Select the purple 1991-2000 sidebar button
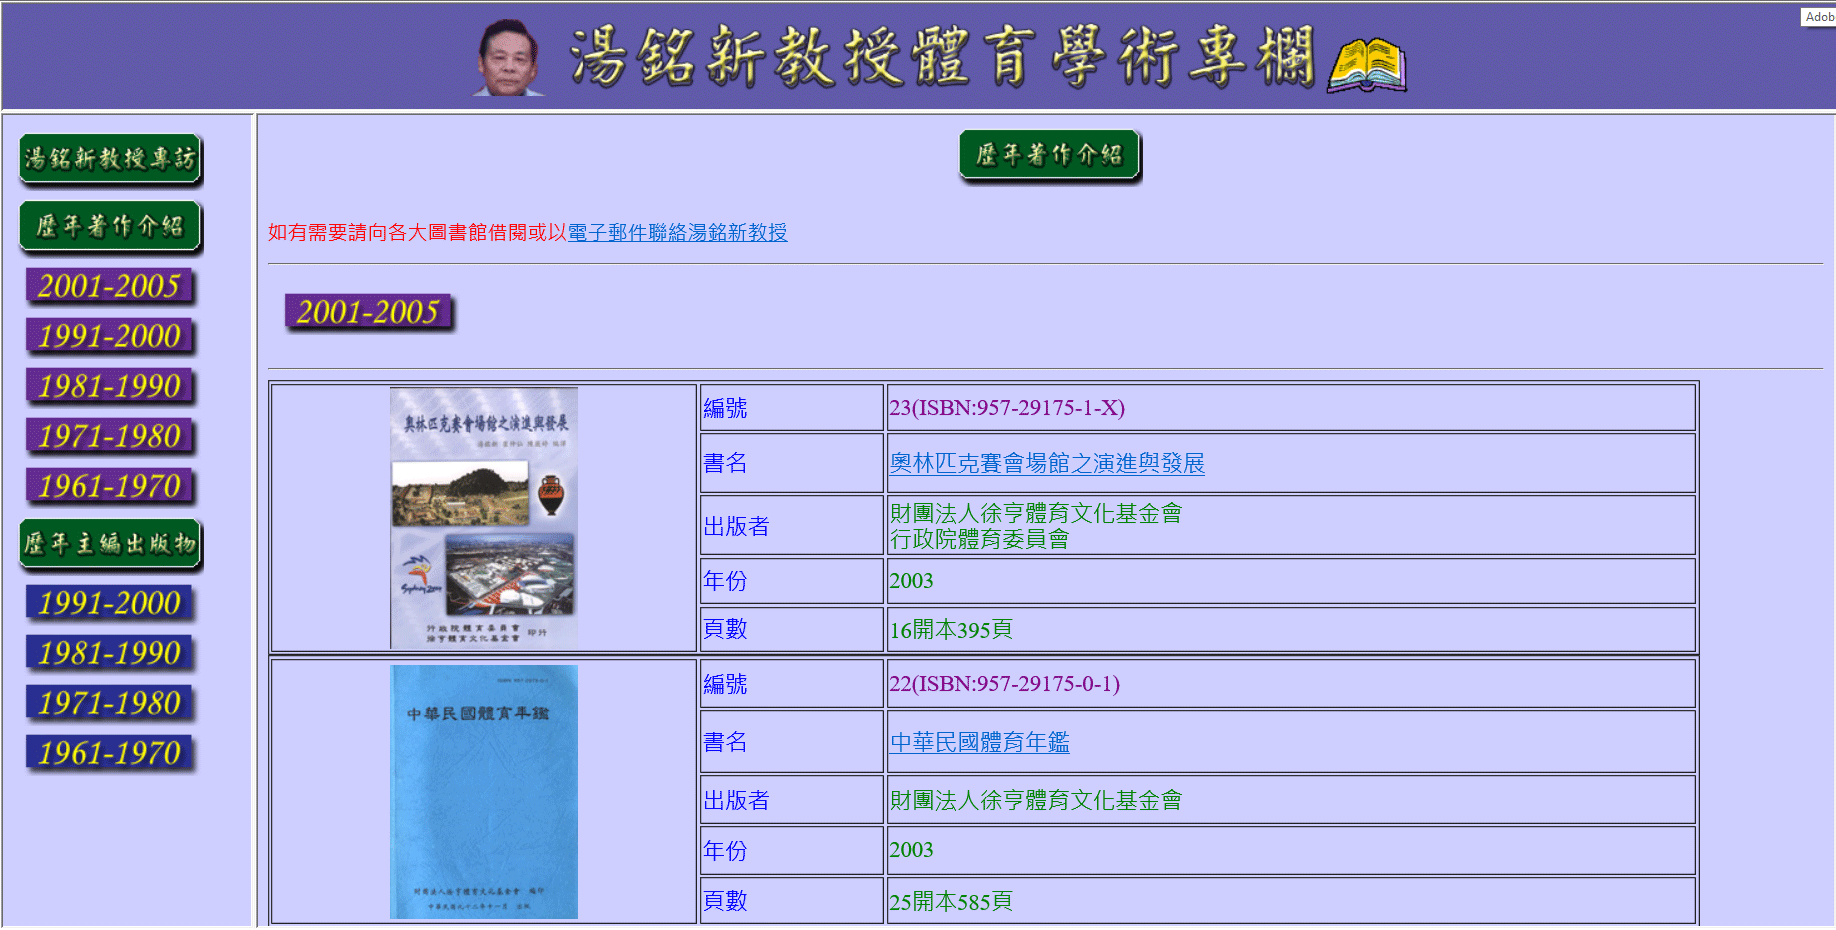This screenshot has width=1836, height=930. click(x=110, y=337)
